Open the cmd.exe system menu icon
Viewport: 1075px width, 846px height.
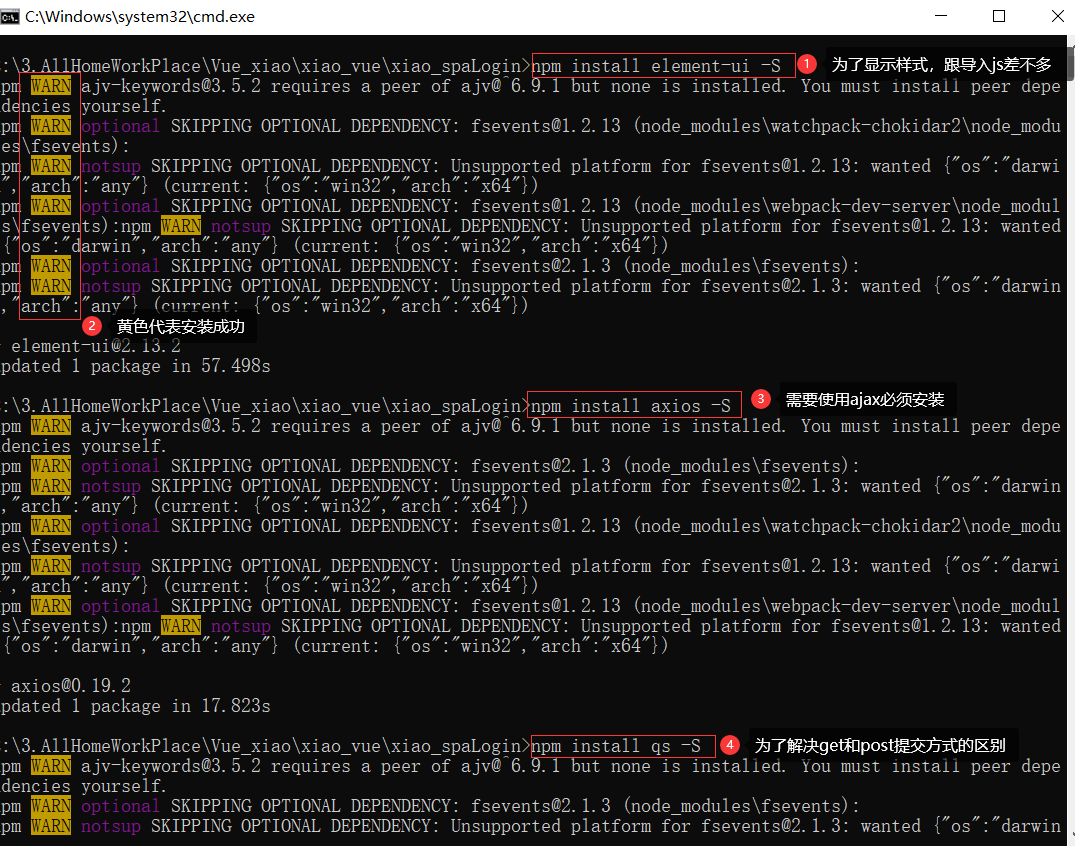tap(10, 16)
